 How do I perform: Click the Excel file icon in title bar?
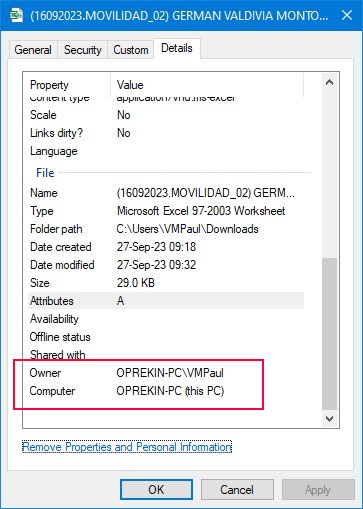pyautogui.click(x=16, y=15)
